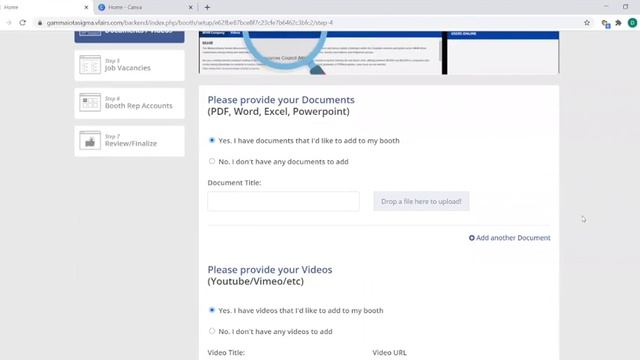Minimize the browser window

pos(606,7)
